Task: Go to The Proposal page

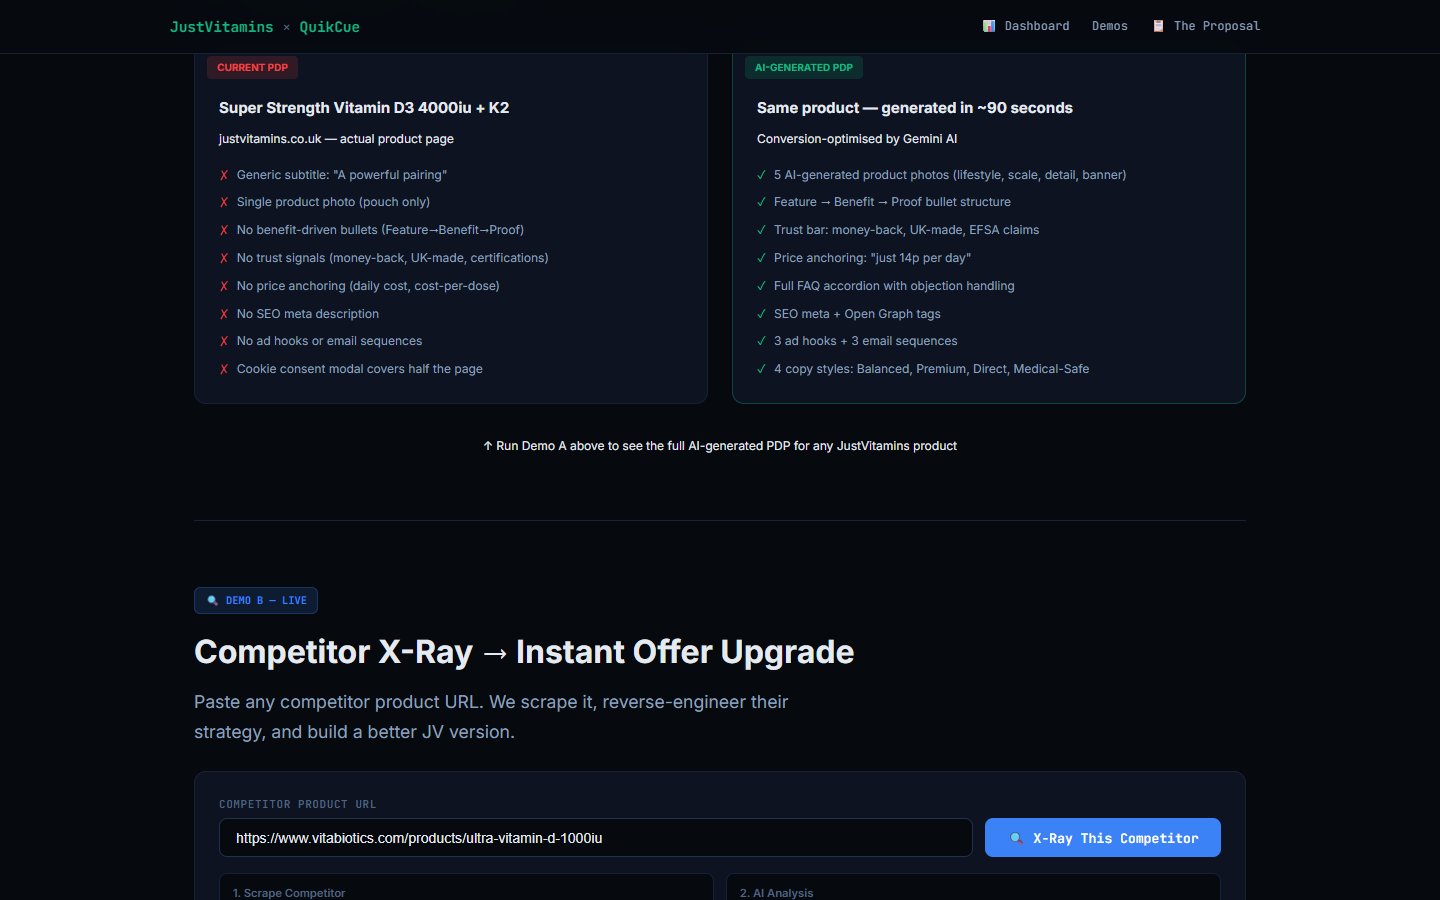Action: click(1216, 26)
